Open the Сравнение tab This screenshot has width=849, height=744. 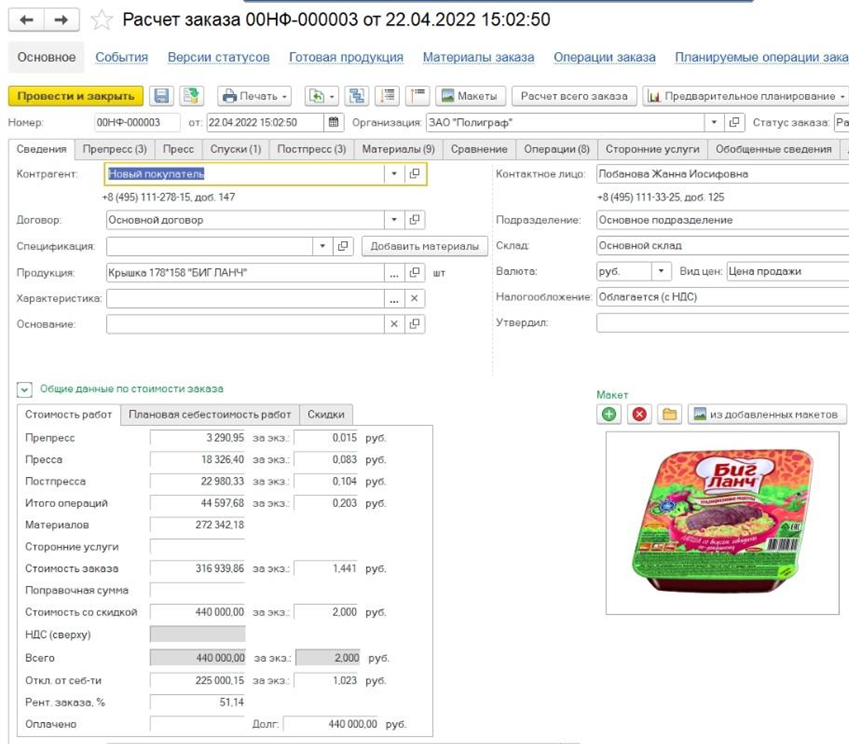click(479, 149)
